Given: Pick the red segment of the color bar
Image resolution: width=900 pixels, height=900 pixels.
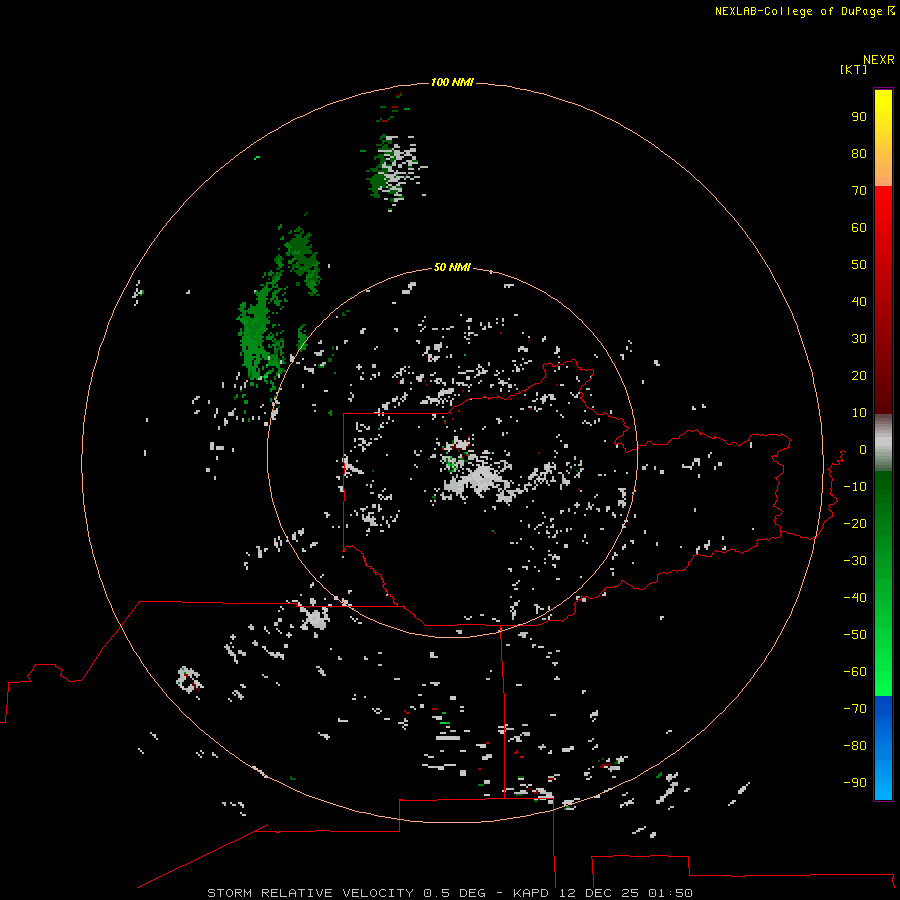Looking at the screenshot, I should coord(883,300).
